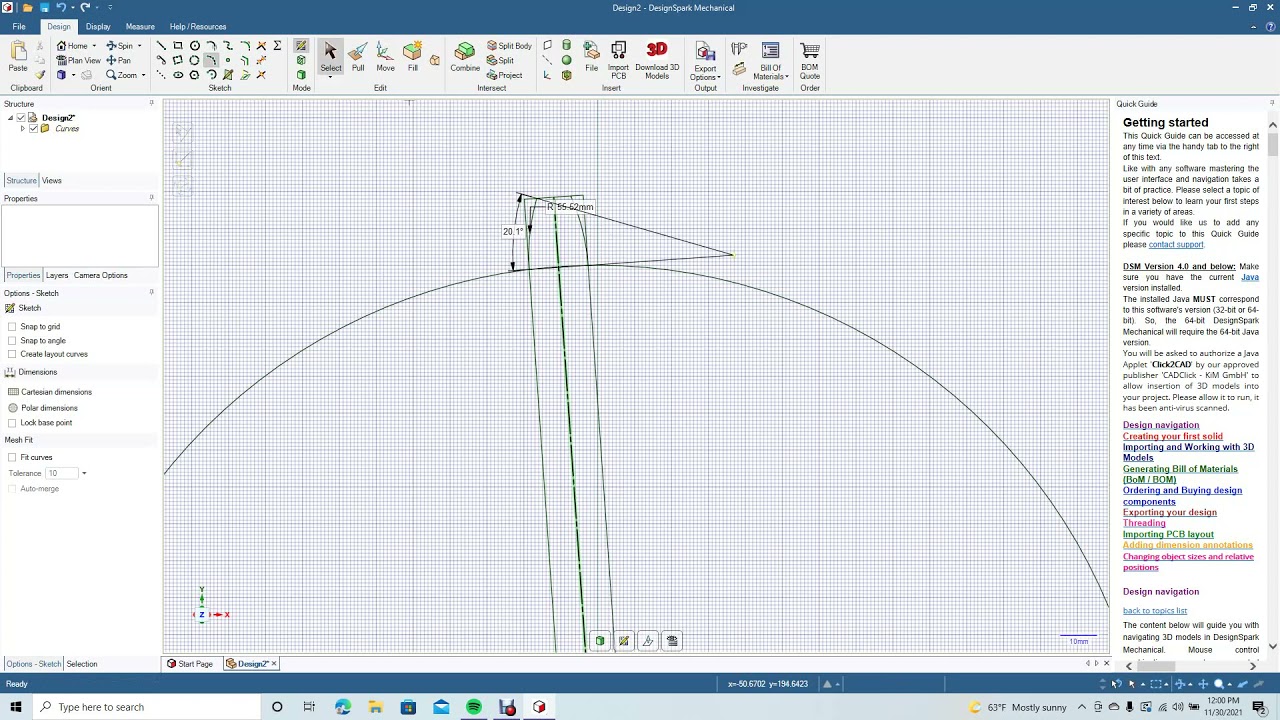Toggle Design2 visibility checkbox
The image size is (1280, 720).
pyautogui.click(x=21, y=118)
